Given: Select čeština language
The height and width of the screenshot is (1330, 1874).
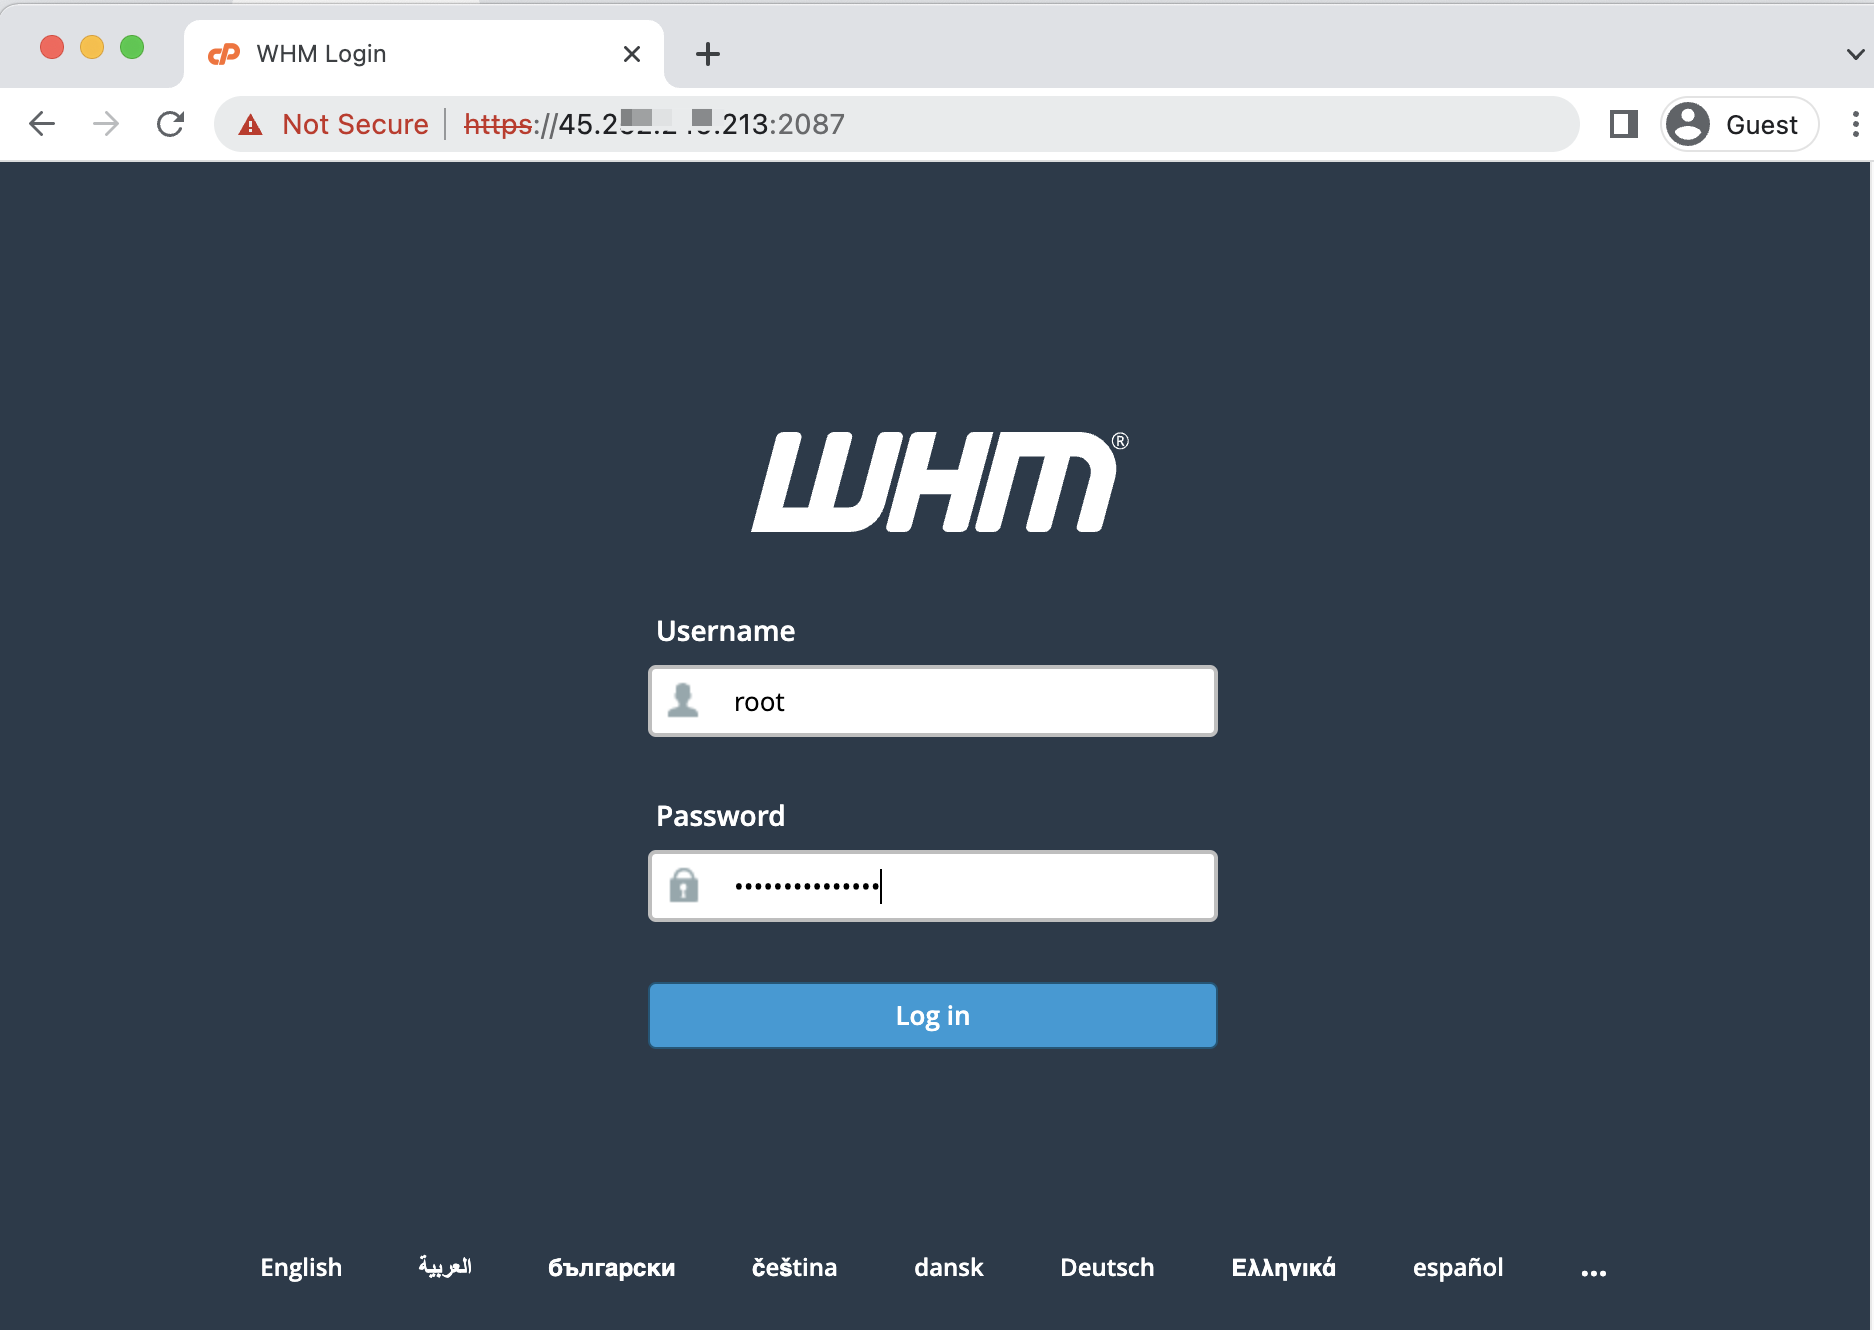Looking at the screenshot, I should 795,1267.
